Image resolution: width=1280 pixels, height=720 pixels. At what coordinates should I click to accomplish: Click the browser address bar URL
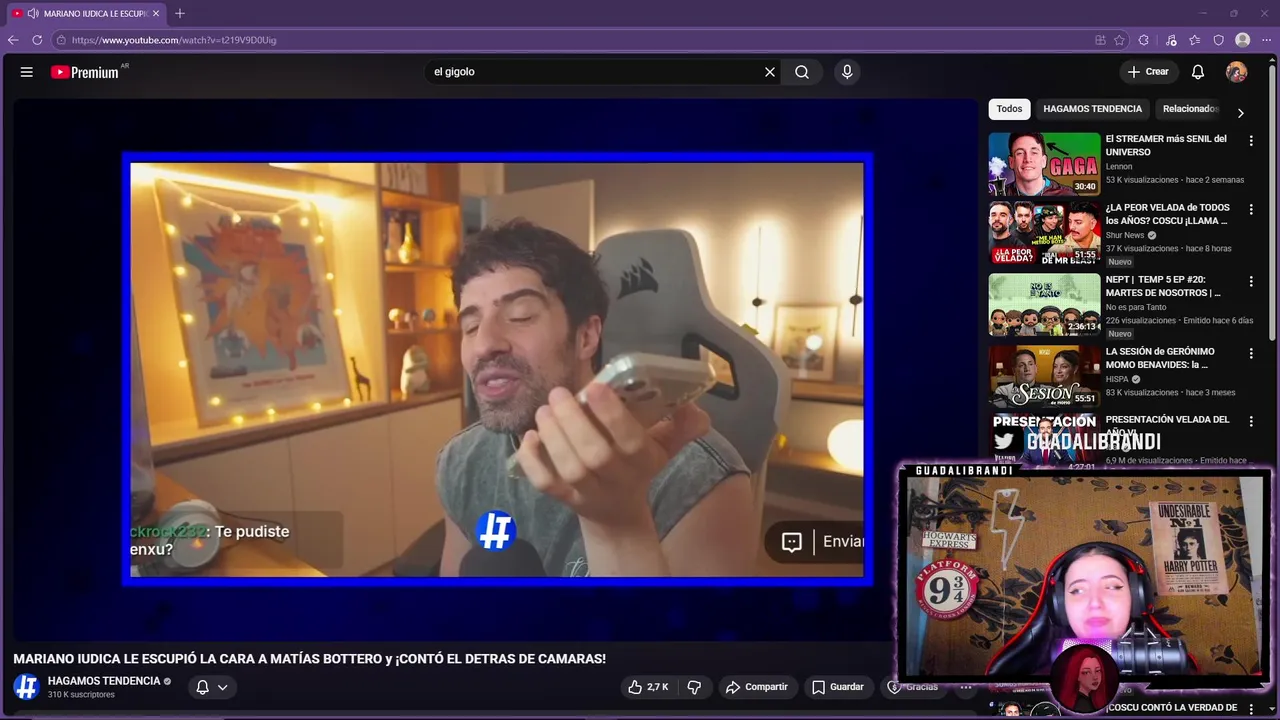pyautogui.click(x=174, y=40)
